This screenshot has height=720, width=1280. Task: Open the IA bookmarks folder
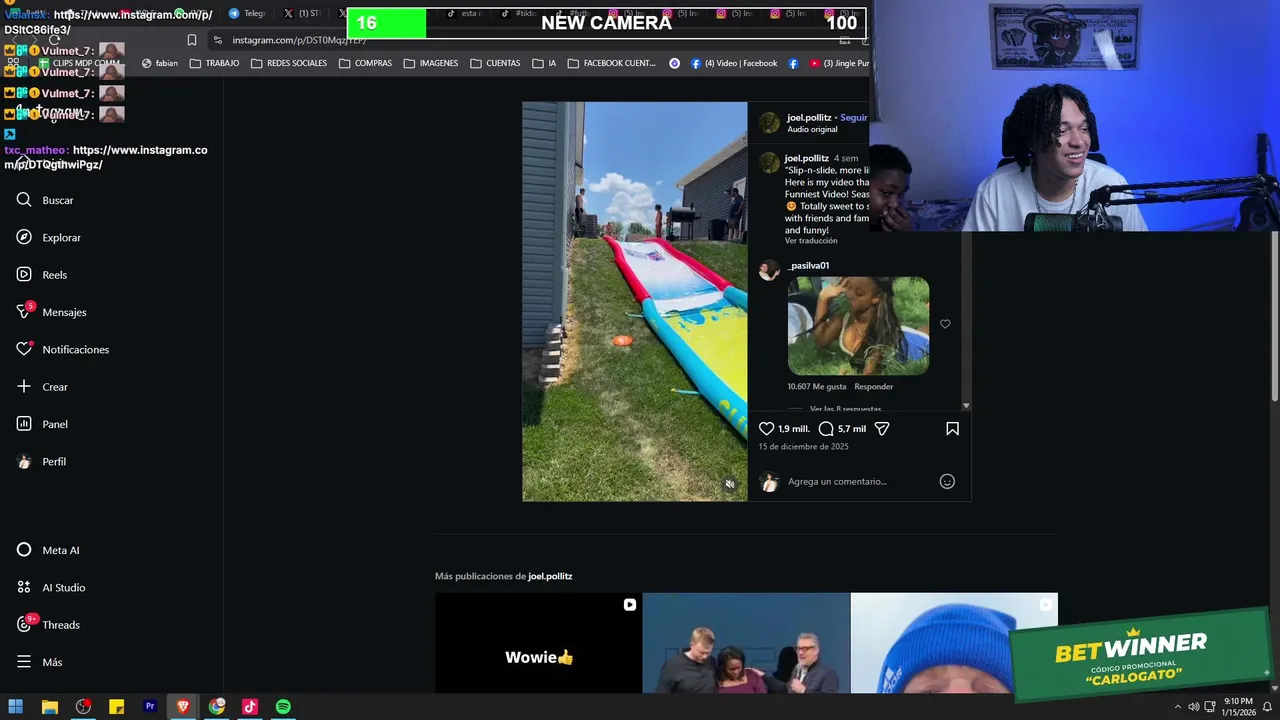(544, 63)
